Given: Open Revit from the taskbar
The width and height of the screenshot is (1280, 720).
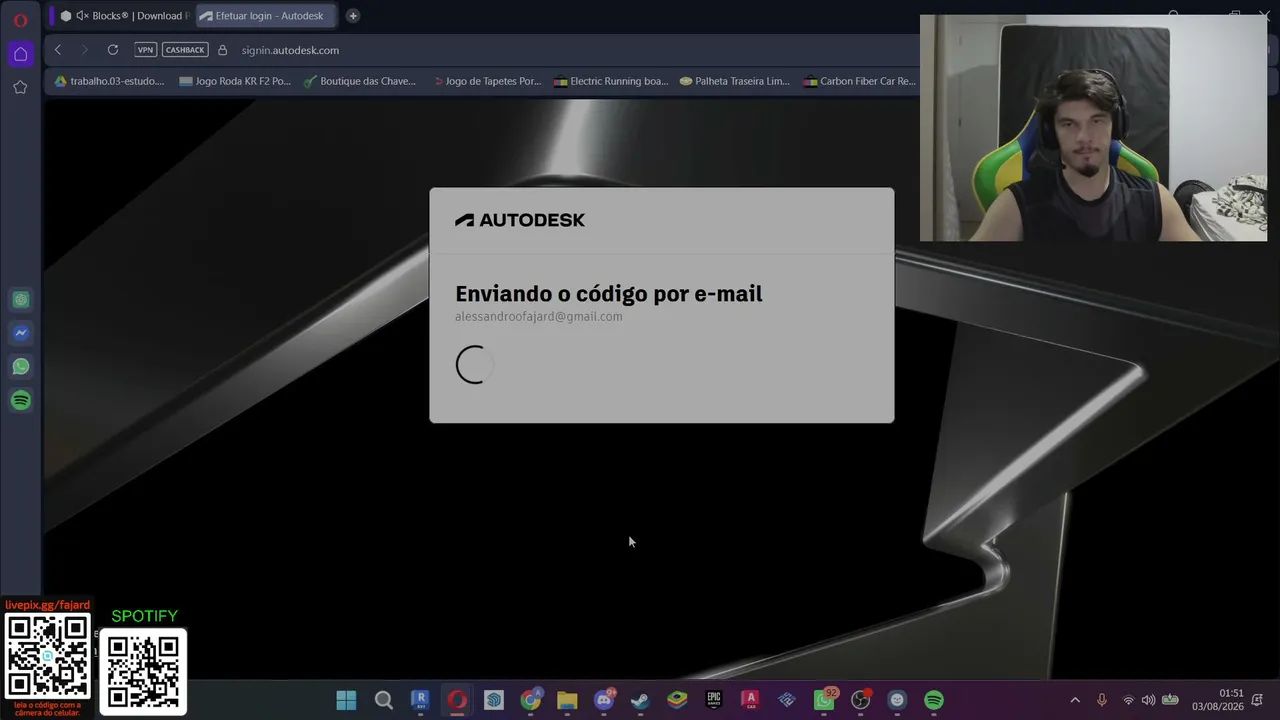Looking at the screenshot, I should point(420,700).
